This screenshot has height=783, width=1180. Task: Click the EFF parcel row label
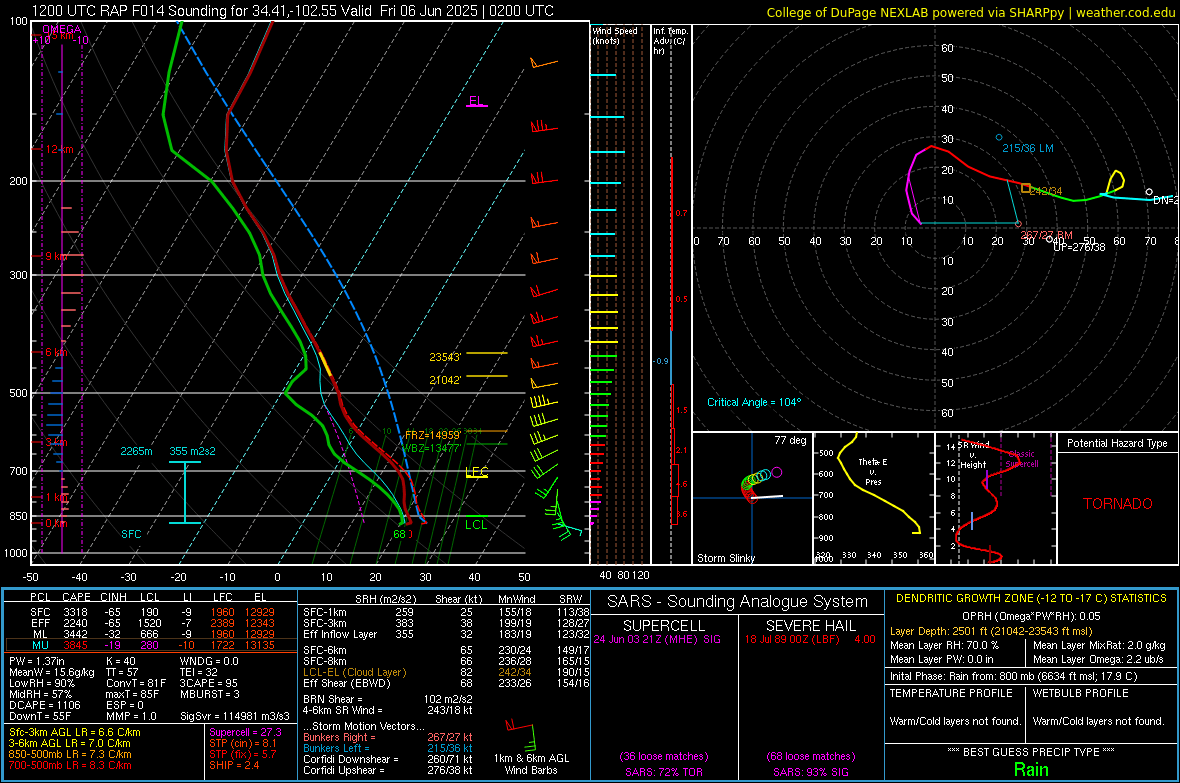(x=40, y=623)
